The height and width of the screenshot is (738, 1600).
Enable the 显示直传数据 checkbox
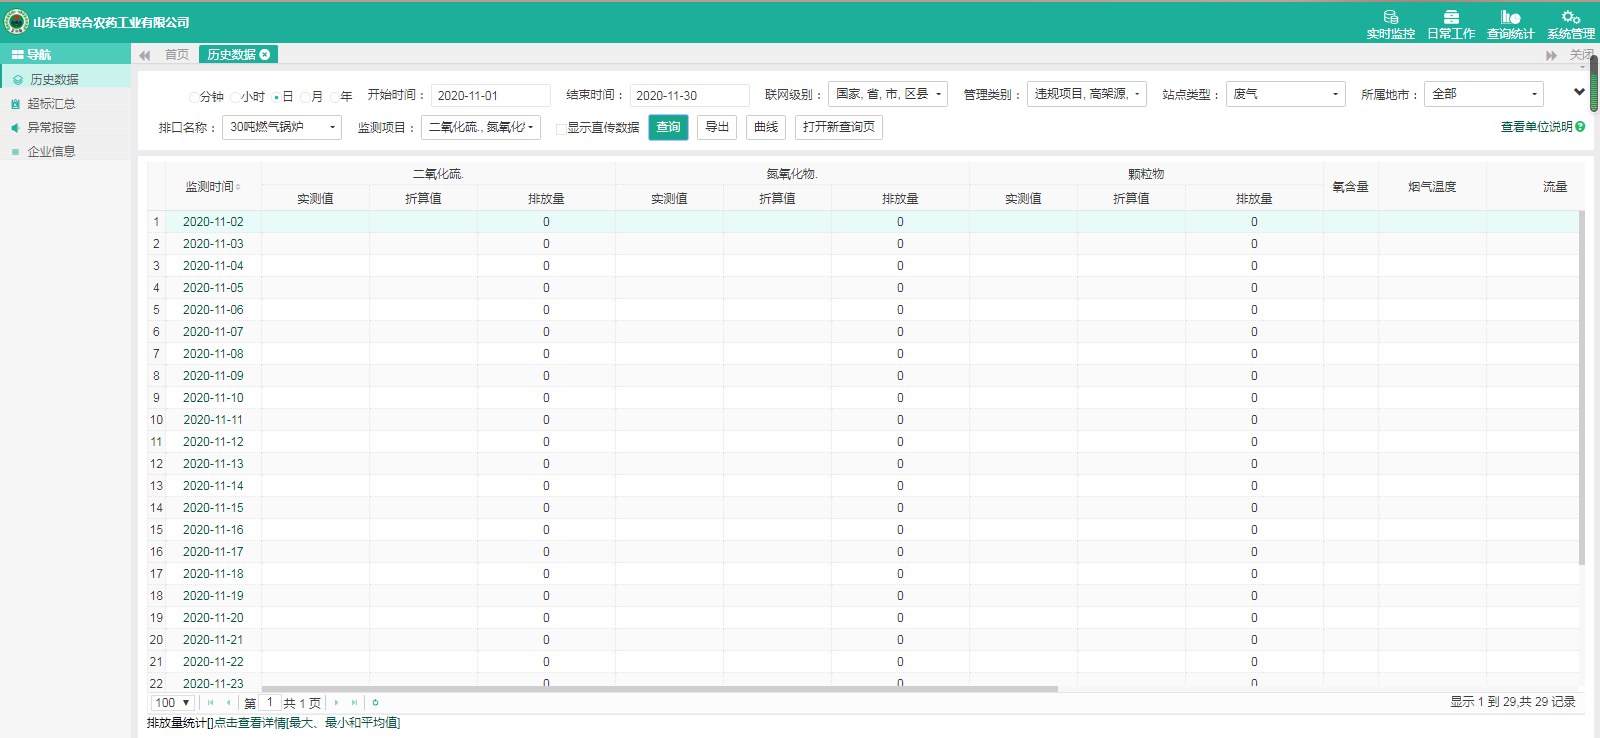click(561, 128)
